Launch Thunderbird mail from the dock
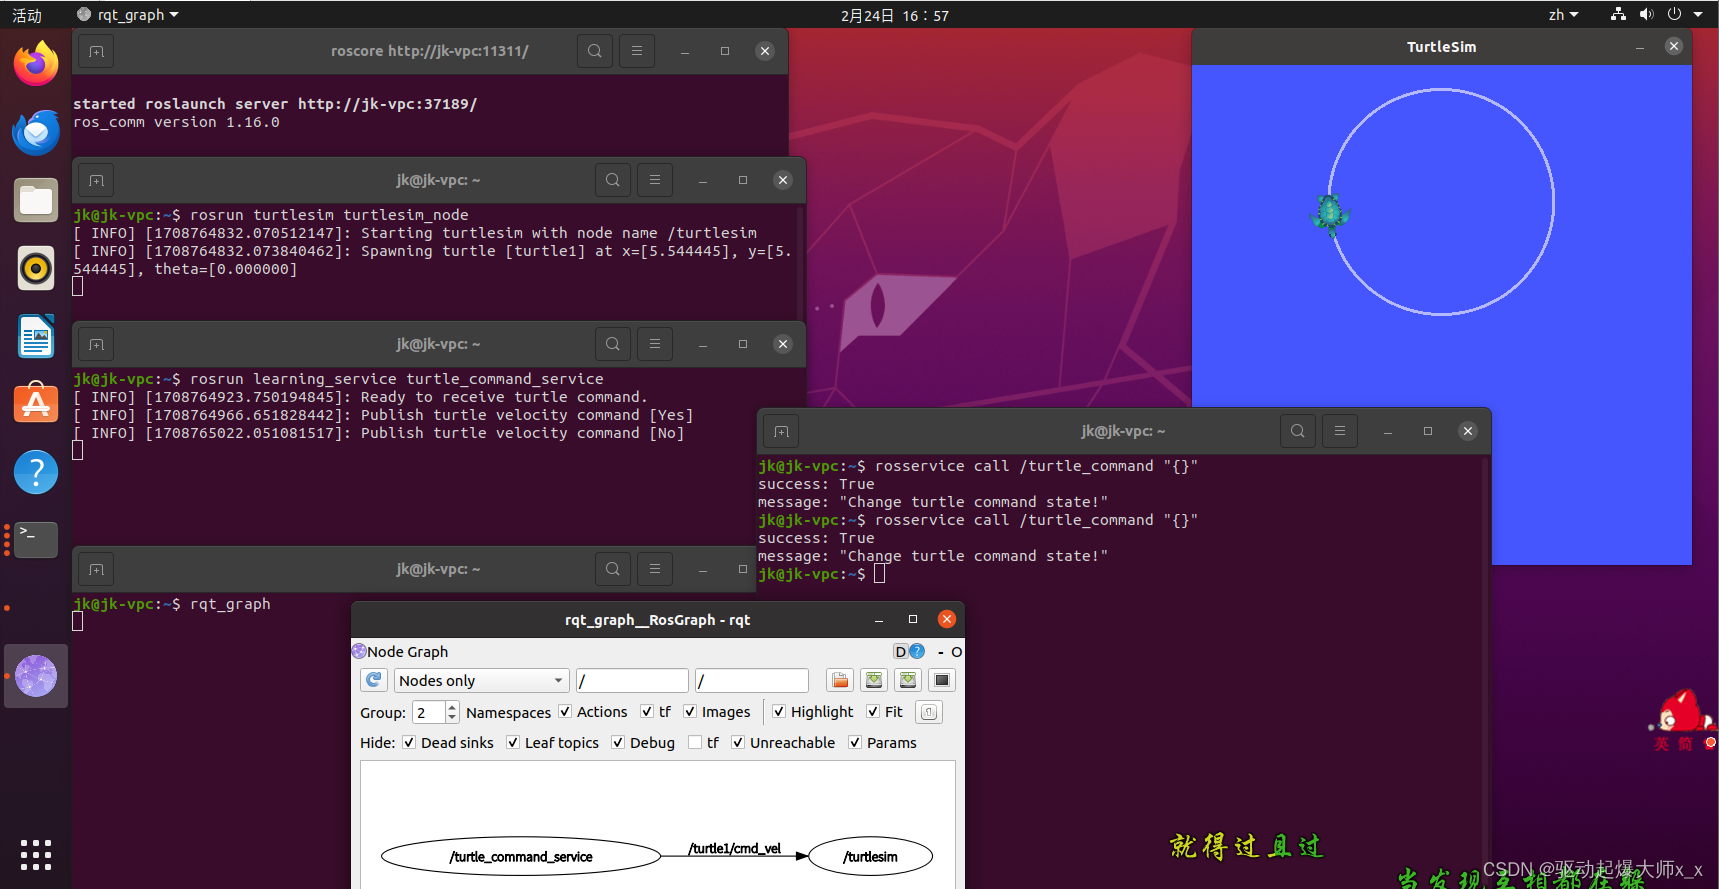 (x=36, y=132)
